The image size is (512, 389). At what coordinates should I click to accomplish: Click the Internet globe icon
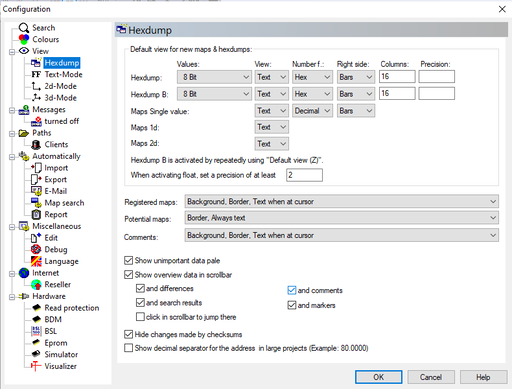24,273
